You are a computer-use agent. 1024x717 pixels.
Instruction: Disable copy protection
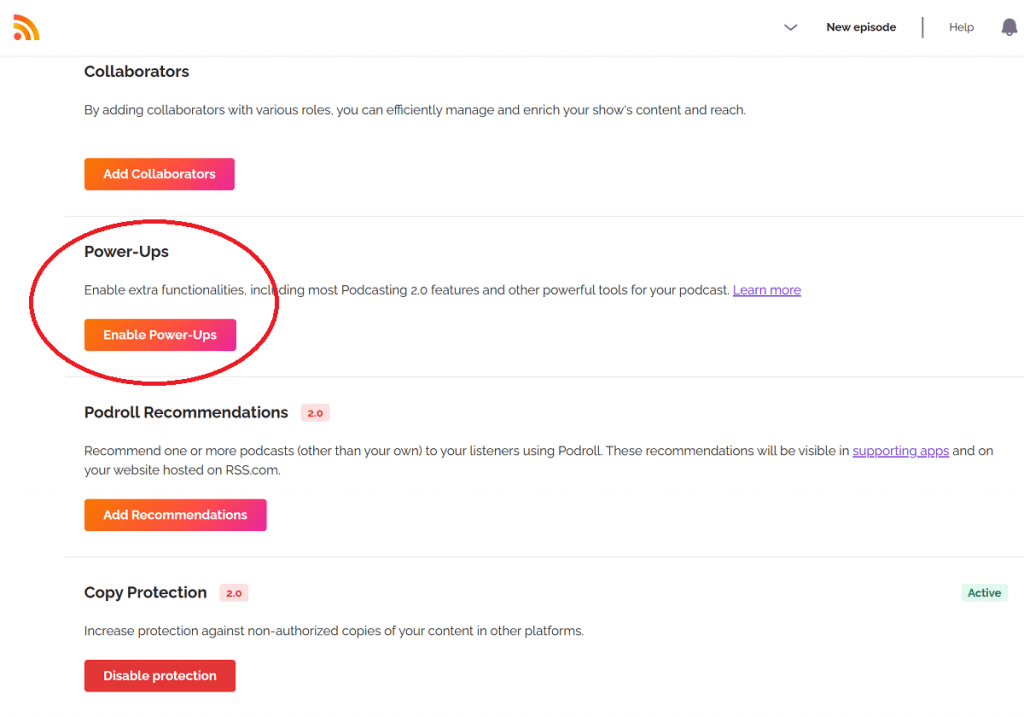pyautogui.click(x=160, y=676)
